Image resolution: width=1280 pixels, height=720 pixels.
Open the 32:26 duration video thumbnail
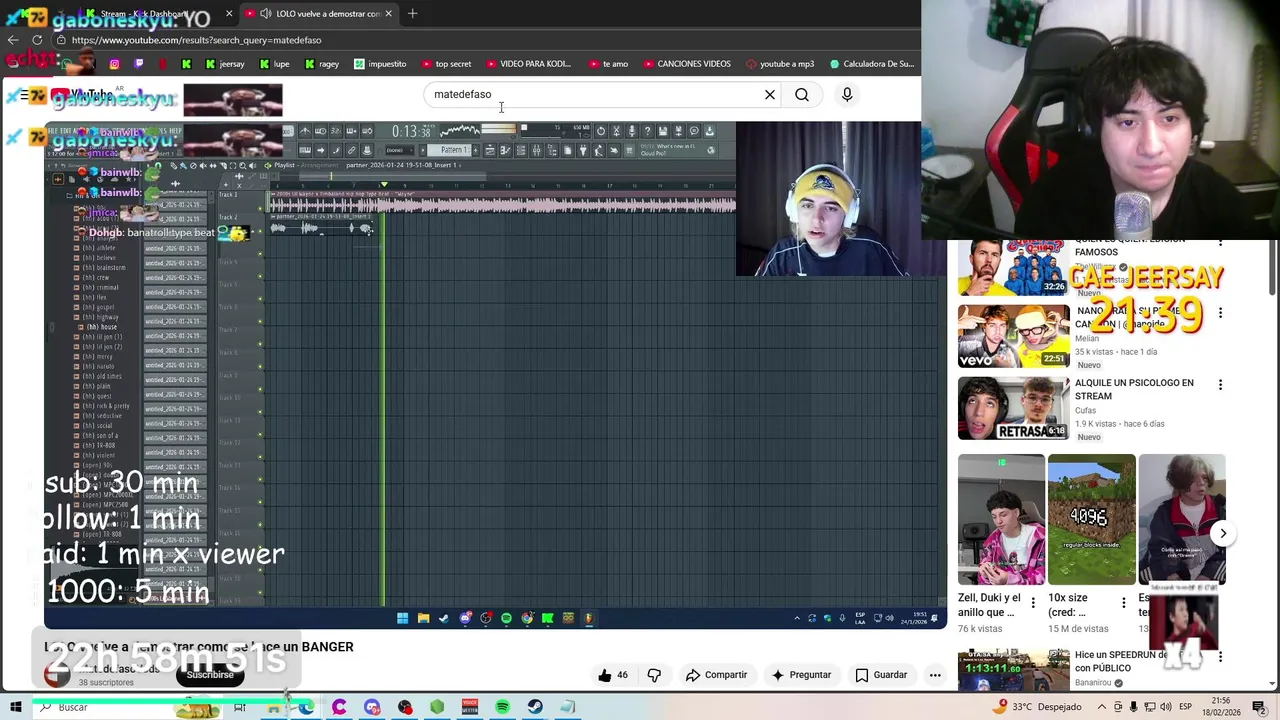(1013, 267)
